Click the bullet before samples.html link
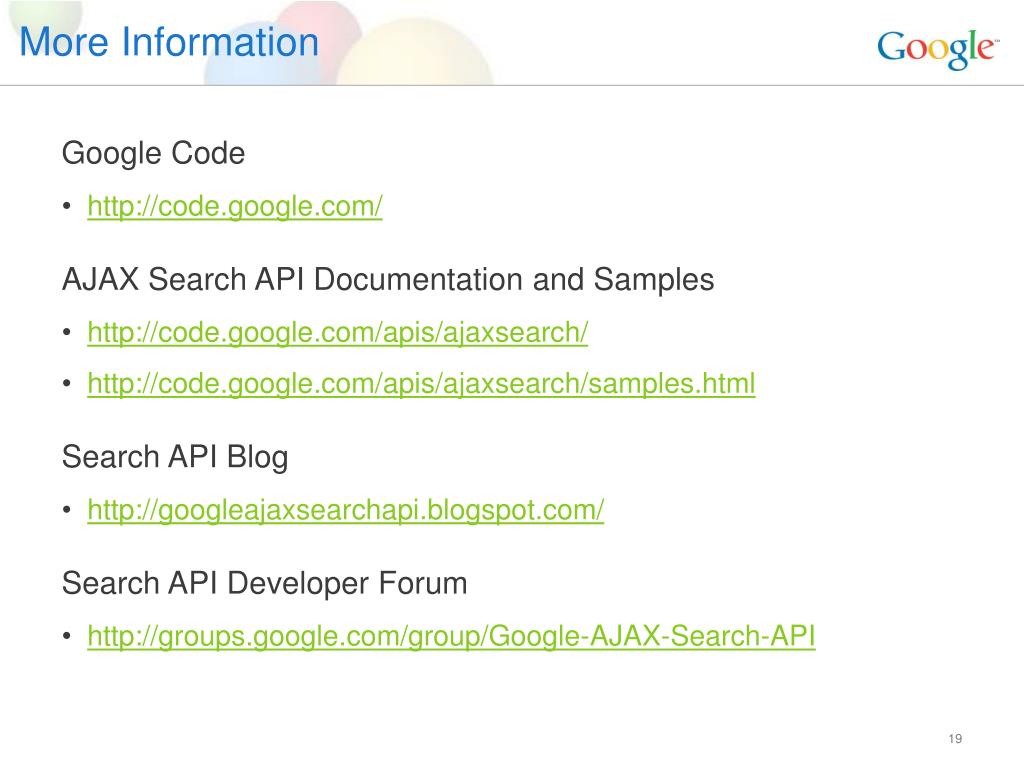Screen dimensions: 1024x768 tap(67, 383)
